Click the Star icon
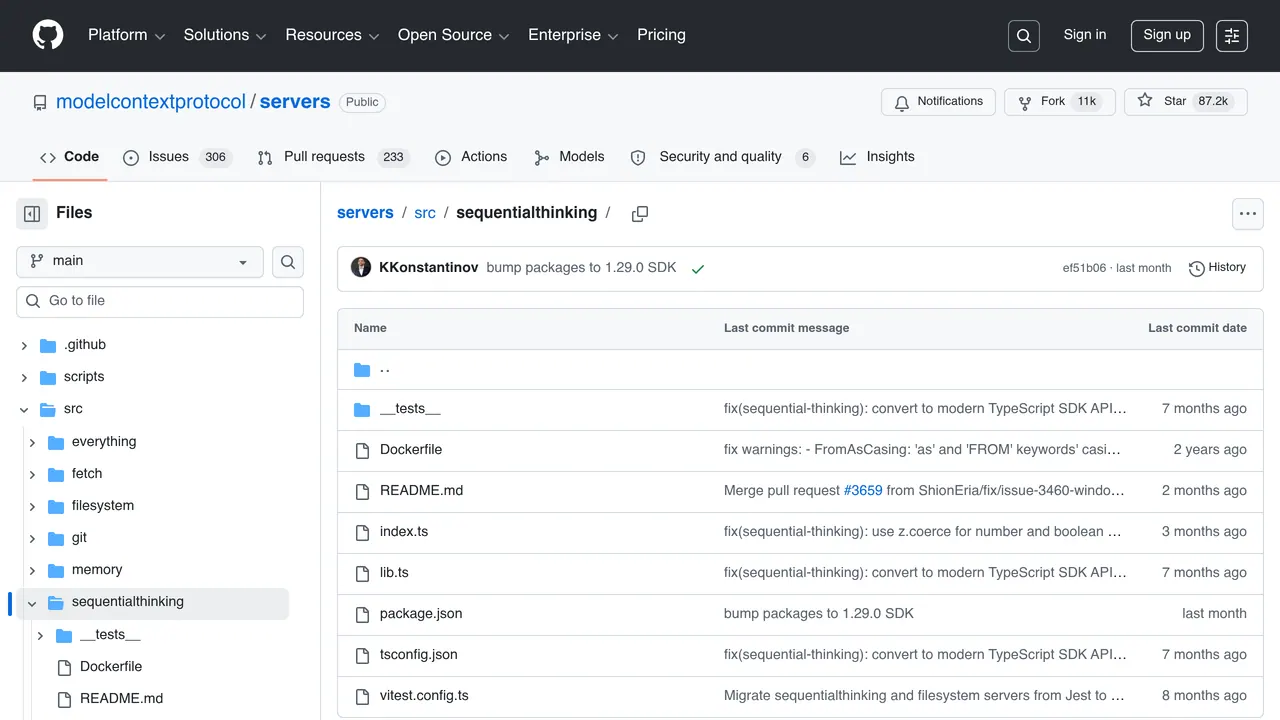1280x720 pixels. [x=1145, y=101]
